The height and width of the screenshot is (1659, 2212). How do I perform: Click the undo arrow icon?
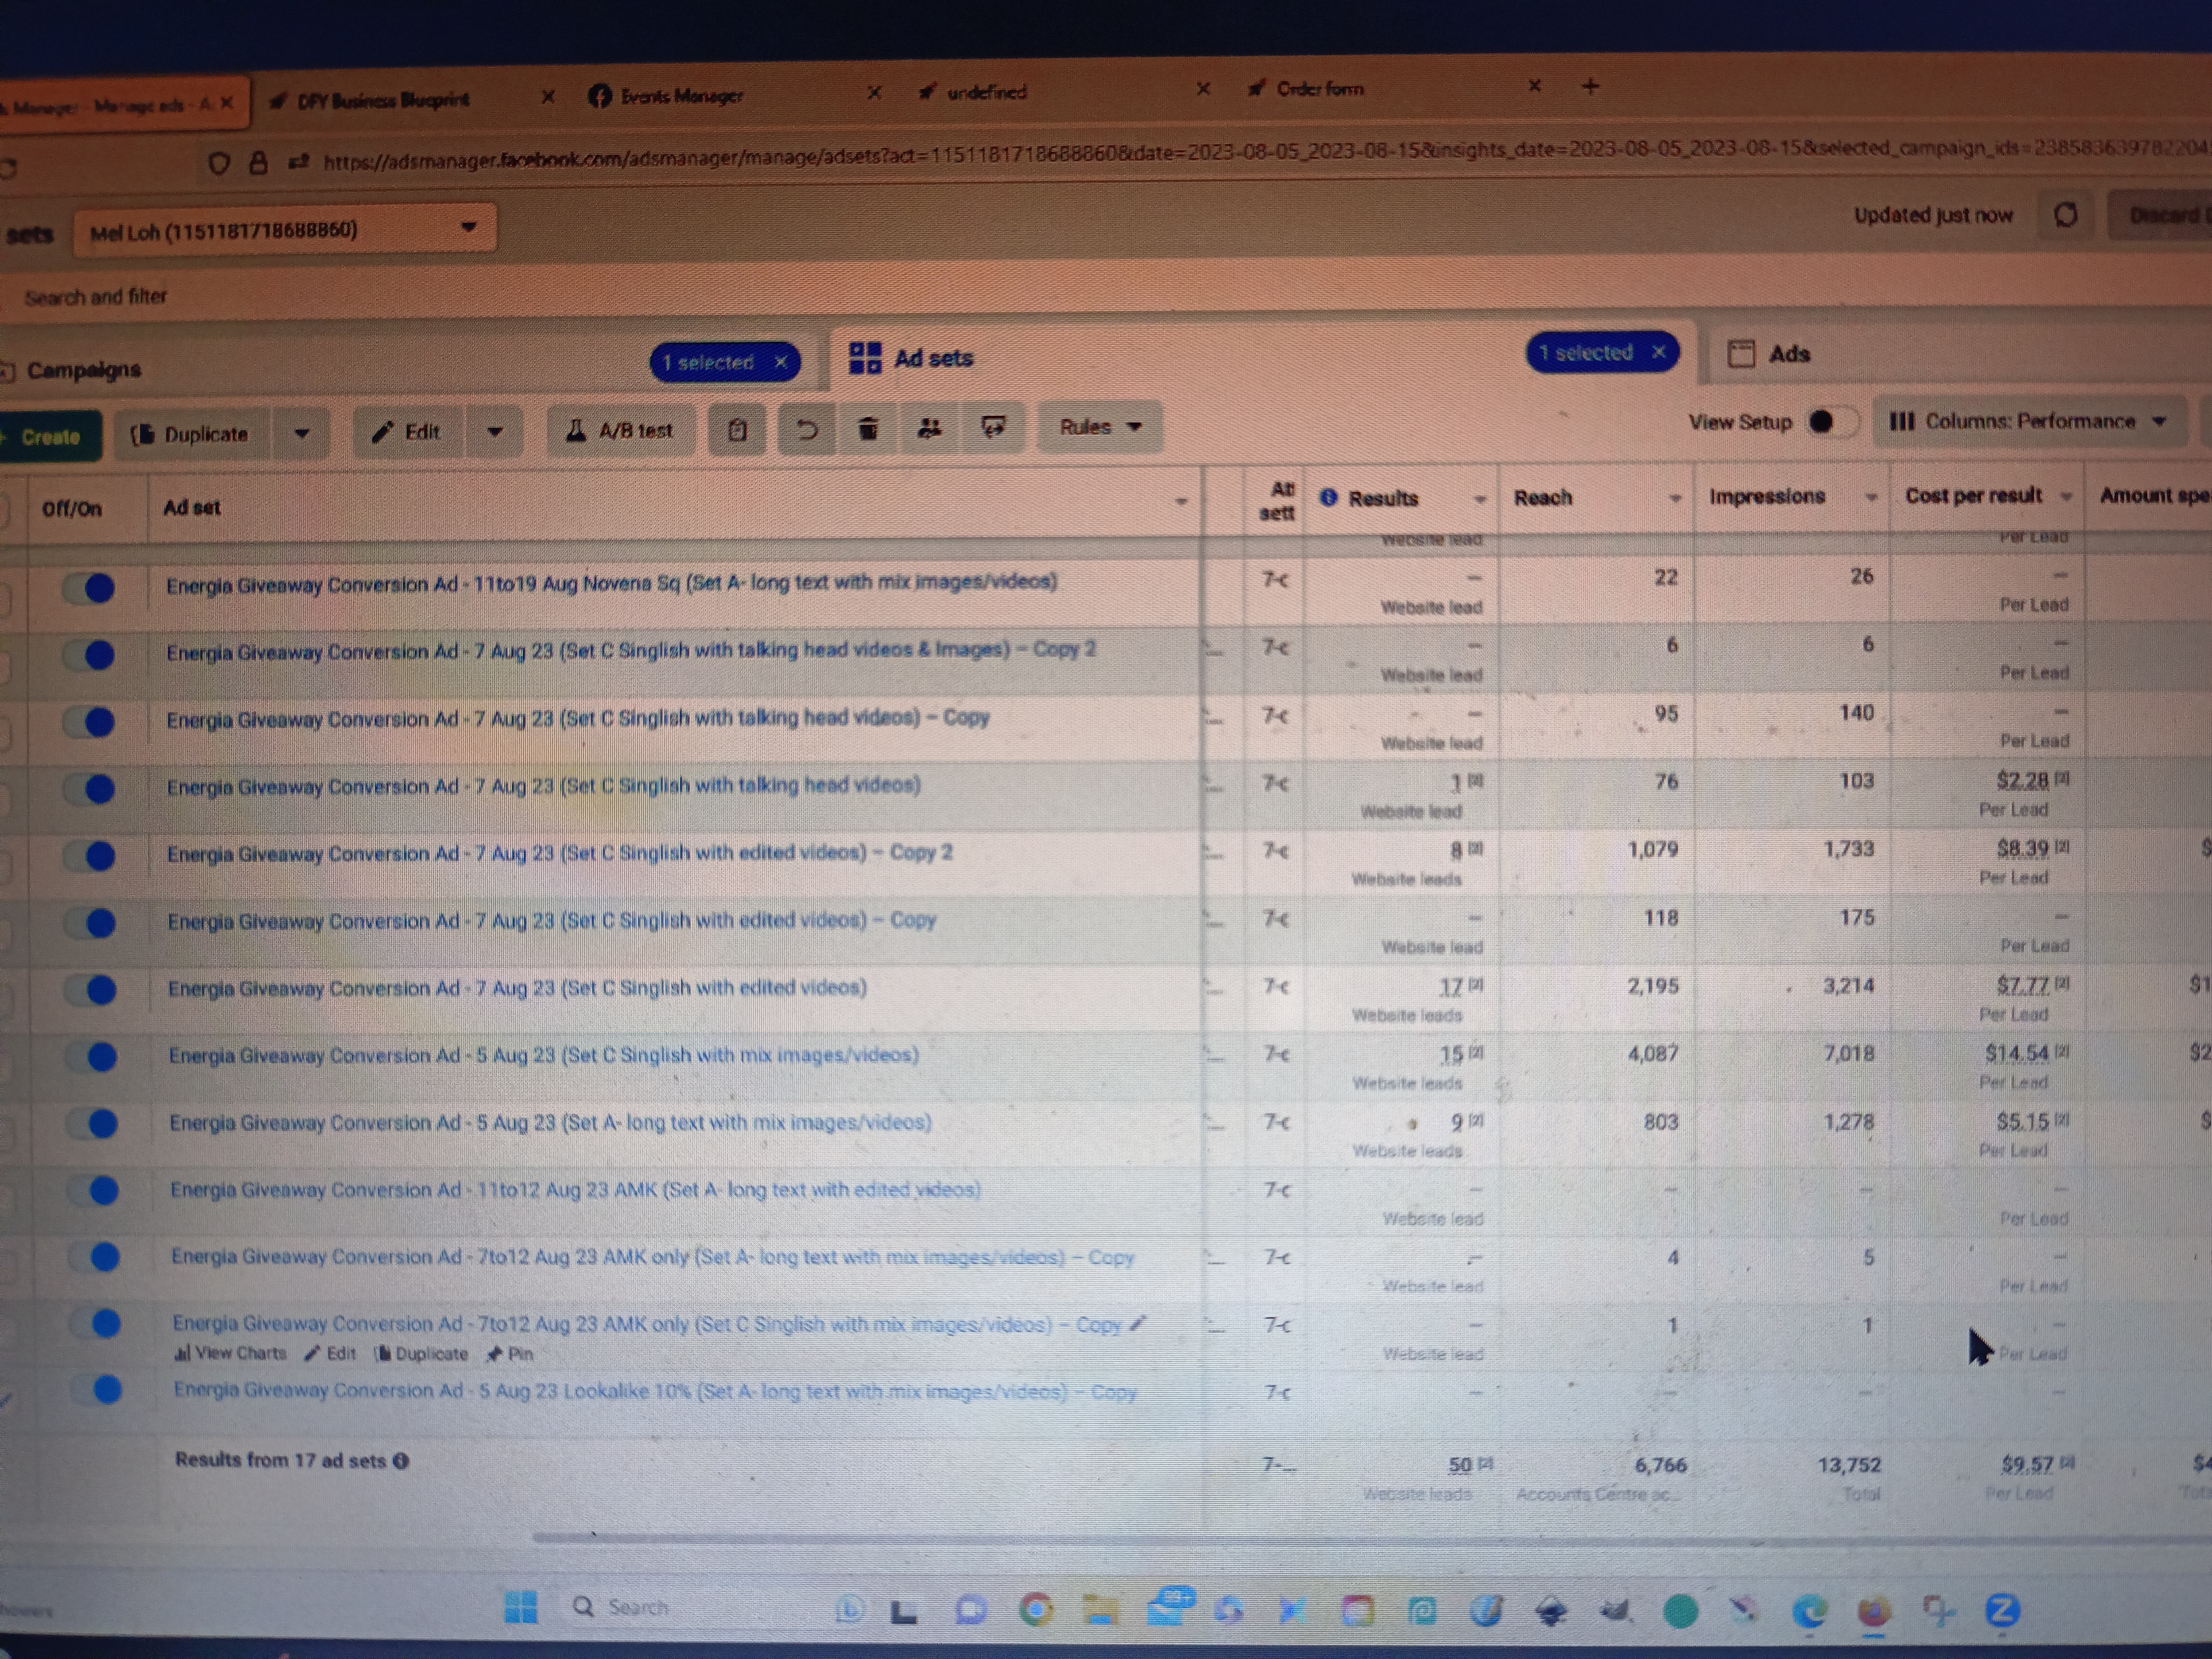(806, 430)
